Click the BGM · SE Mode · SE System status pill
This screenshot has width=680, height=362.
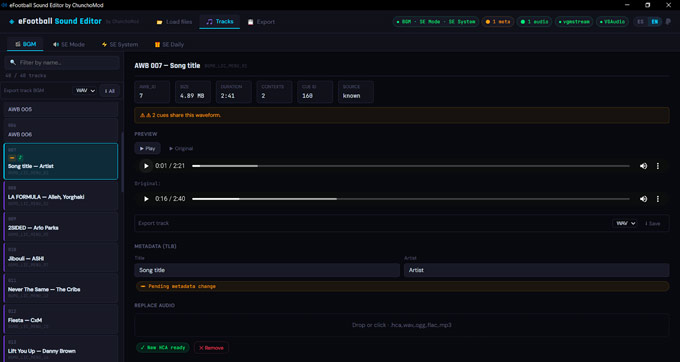(436, 22)
